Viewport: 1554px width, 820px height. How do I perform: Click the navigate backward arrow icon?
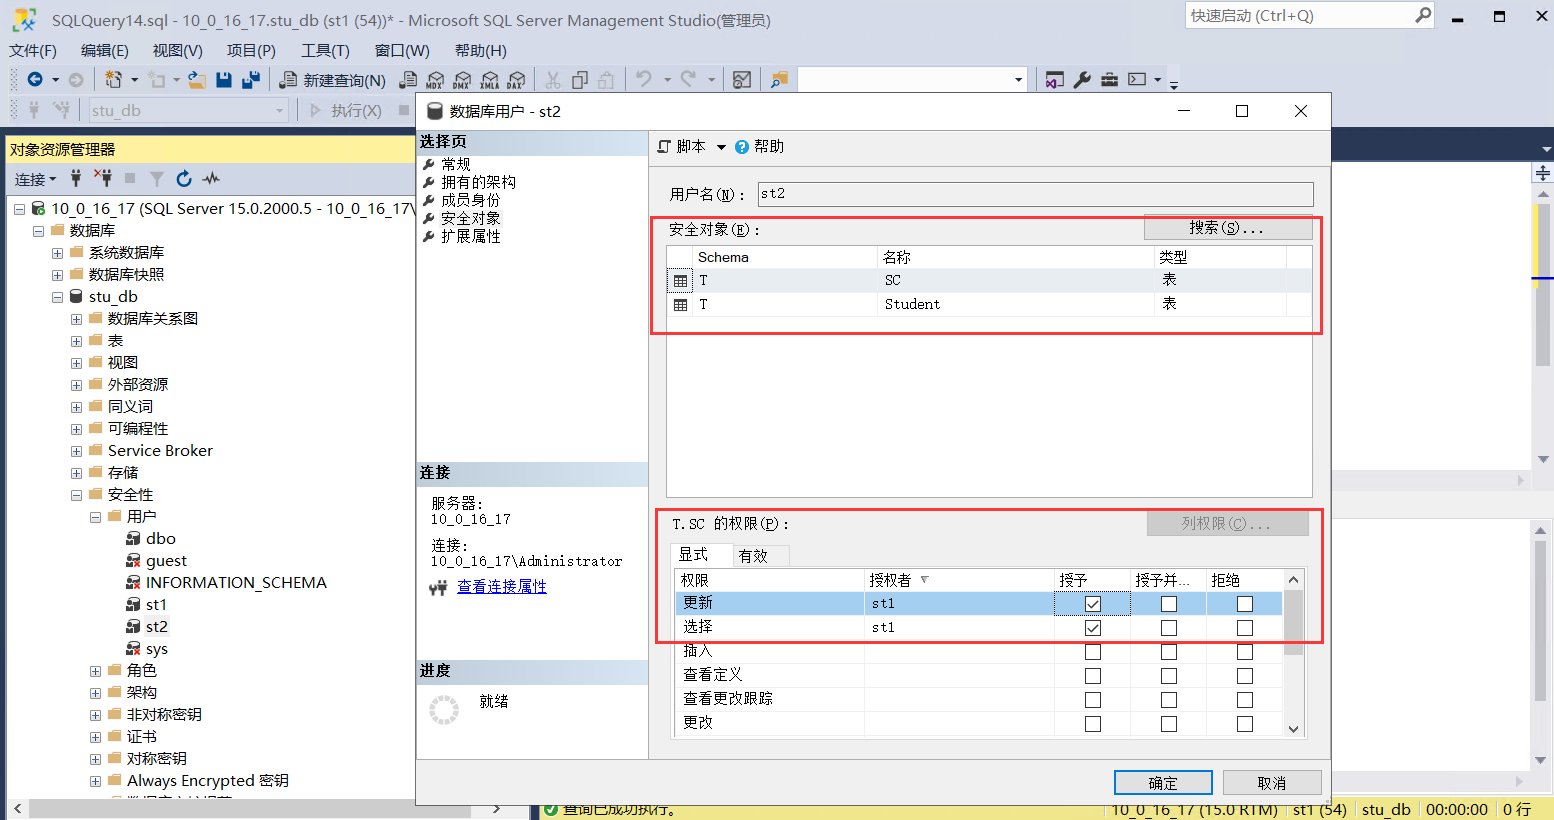35,79
